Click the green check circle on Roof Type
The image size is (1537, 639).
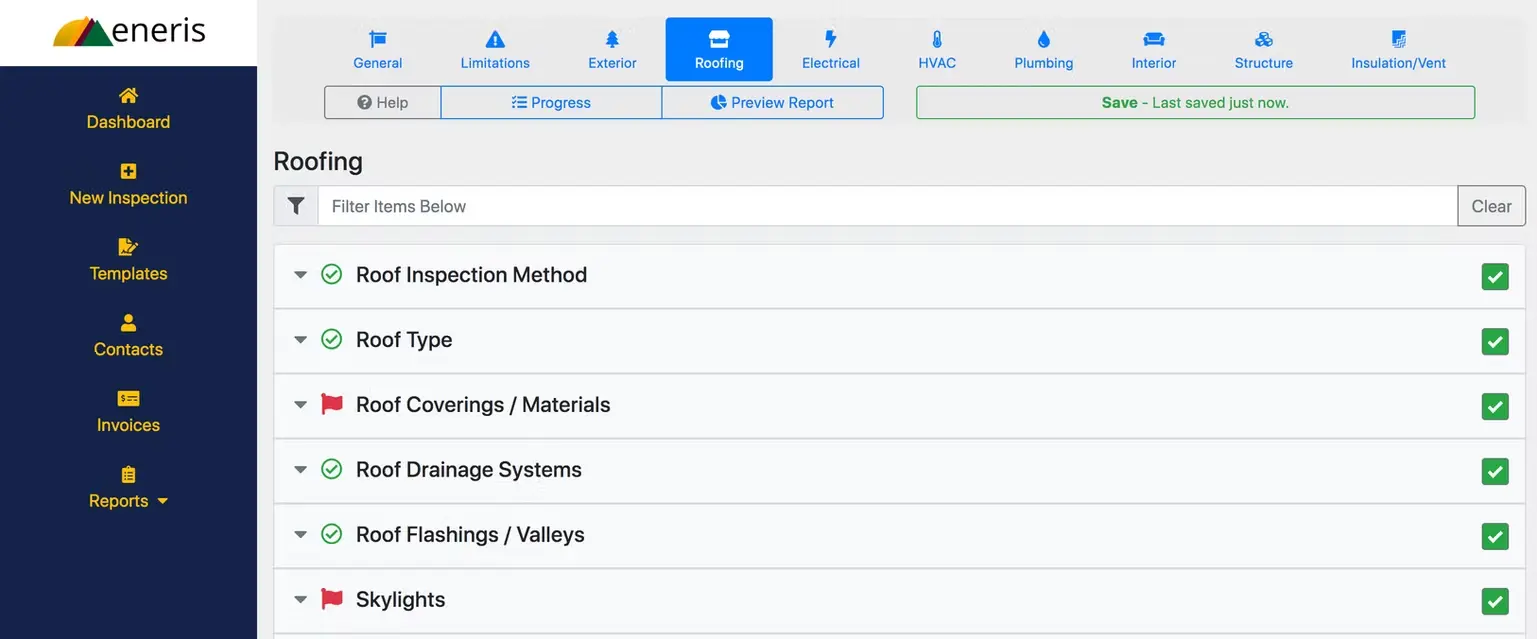pyautogui.click(x=331, y=339)
